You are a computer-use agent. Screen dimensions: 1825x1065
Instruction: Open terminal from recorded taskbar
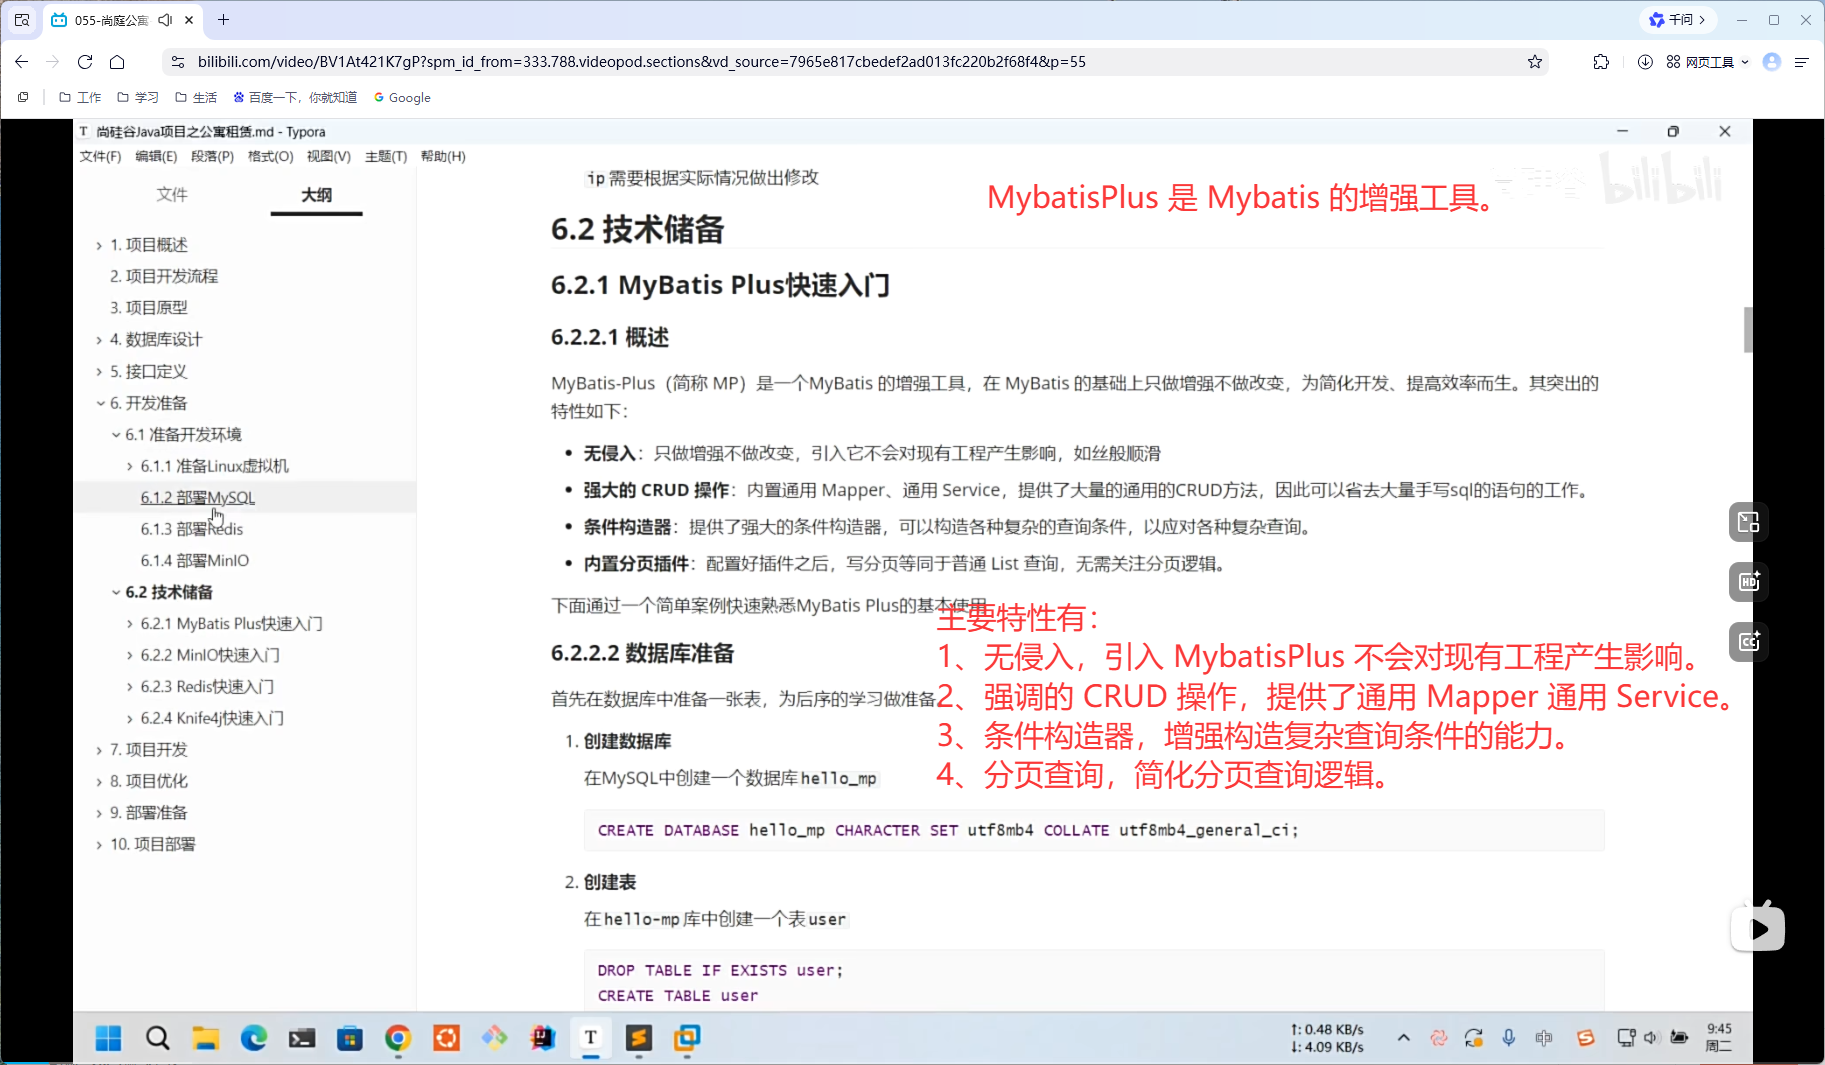[302, 1039]
